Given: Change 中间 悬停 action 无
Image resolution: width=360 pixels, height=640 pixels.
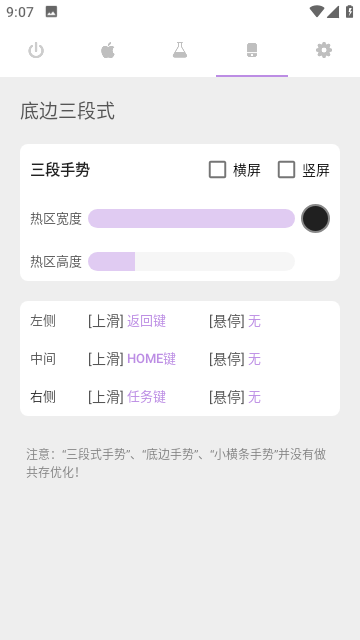Looking at the screenshot, I should [254, 359].
